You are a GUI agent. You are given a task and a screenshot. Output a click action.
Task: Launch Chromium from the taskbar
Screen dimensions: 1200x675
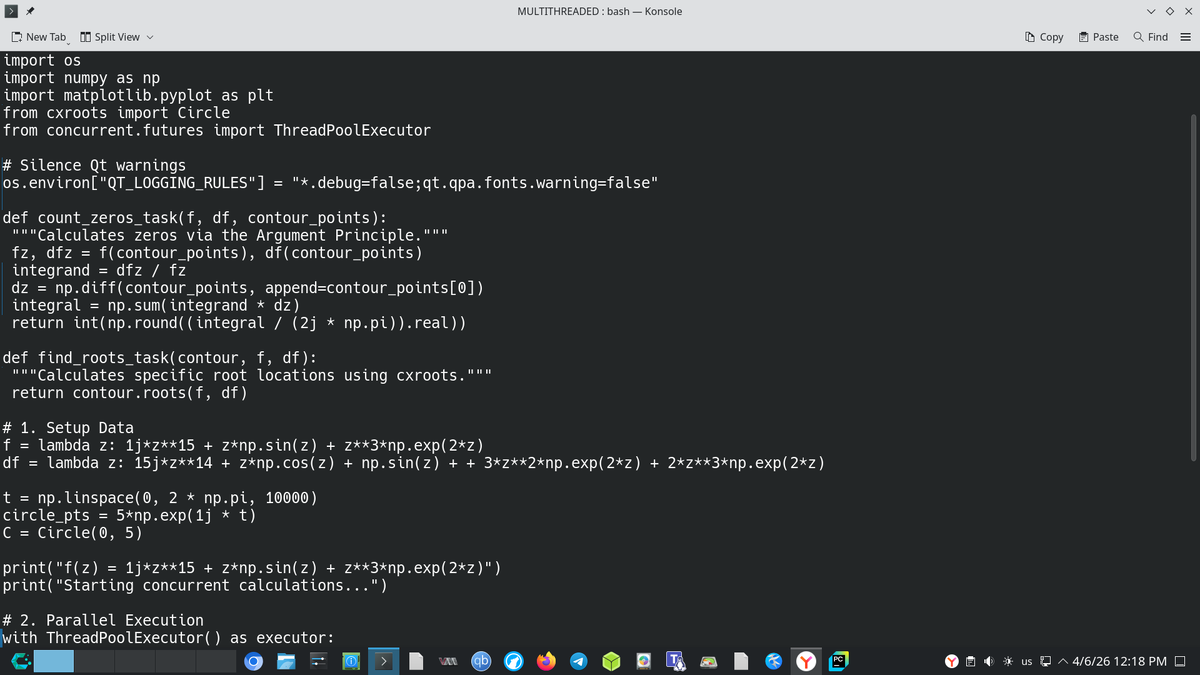(x=254, y=661)
